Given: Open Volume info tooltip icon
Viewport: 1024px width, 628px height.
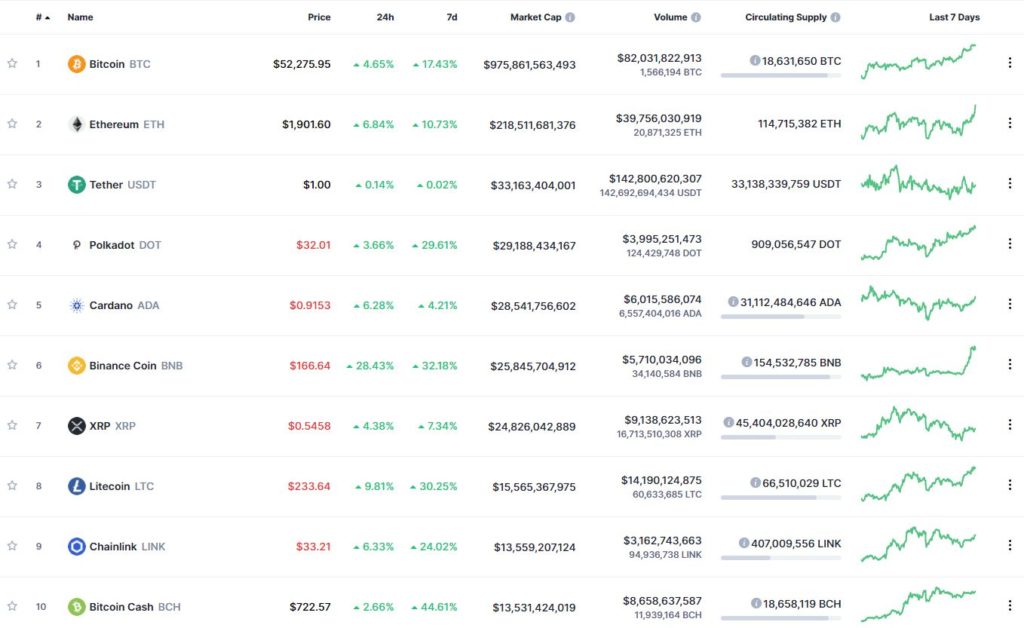Looking at the screenshot, I should (x=696, y=17).
